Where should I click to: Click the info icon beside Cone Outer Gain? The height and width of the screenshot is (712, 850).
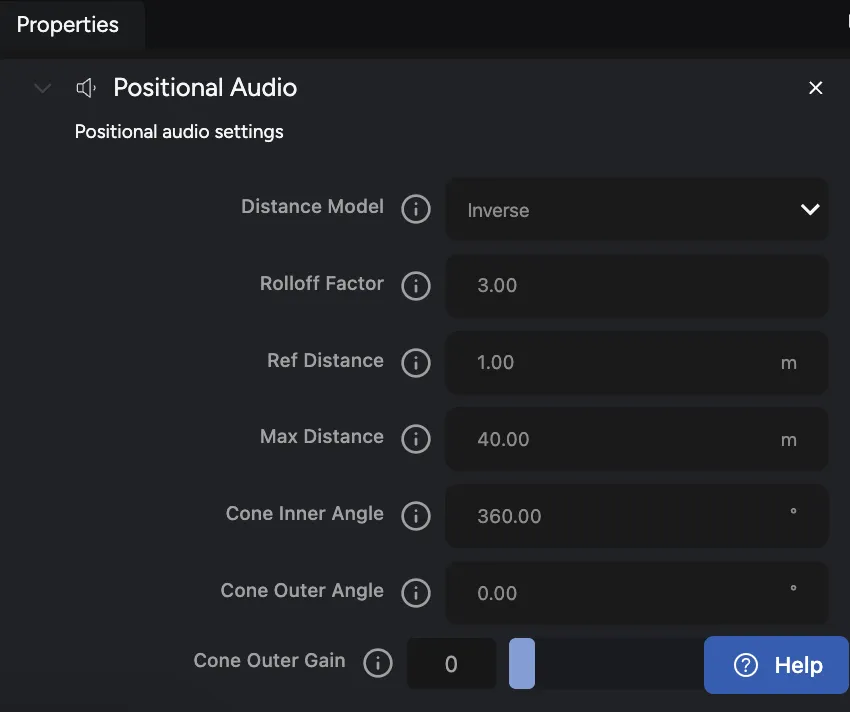[378, 663]
